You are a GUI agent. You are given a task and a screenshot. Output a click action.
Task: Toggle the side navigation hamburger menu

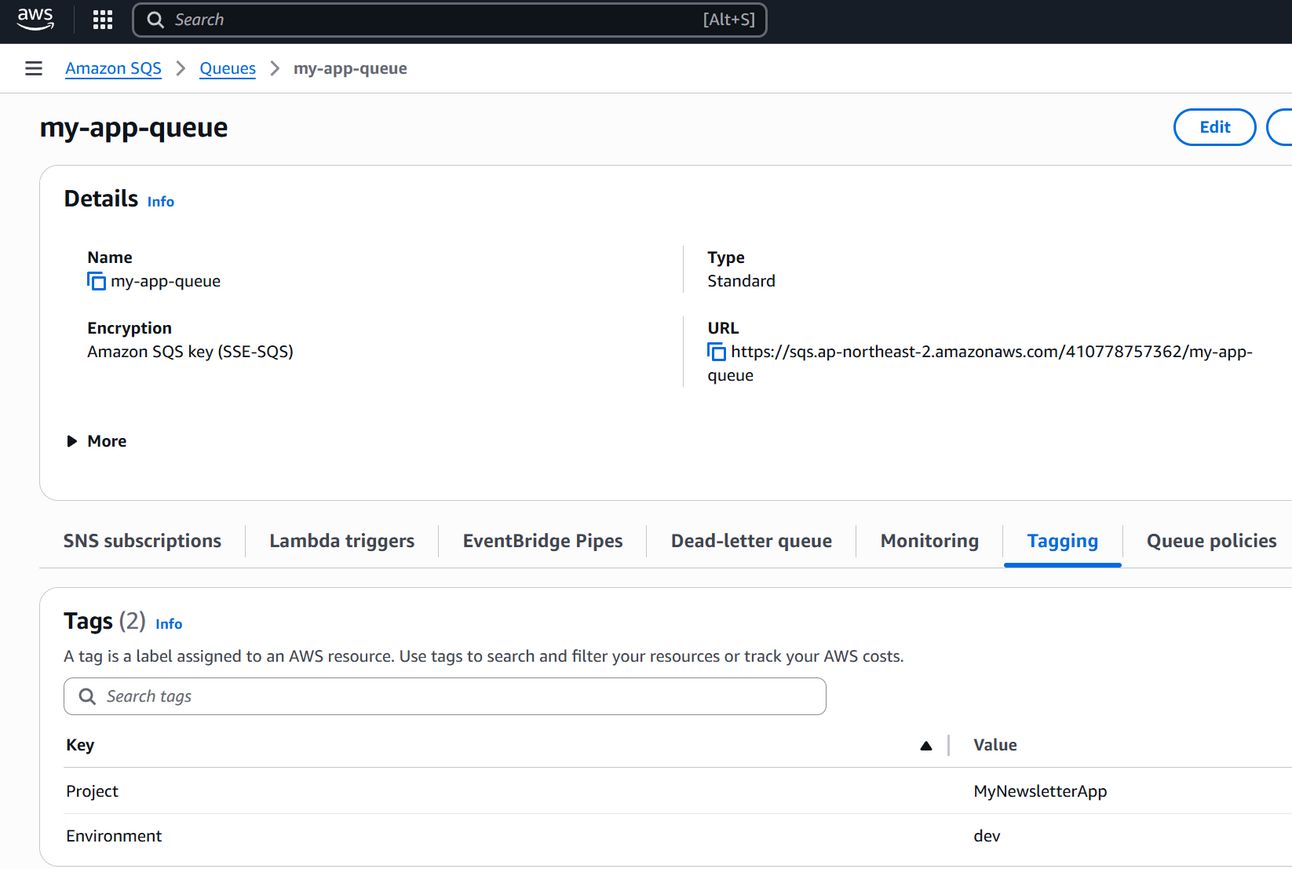34,68
